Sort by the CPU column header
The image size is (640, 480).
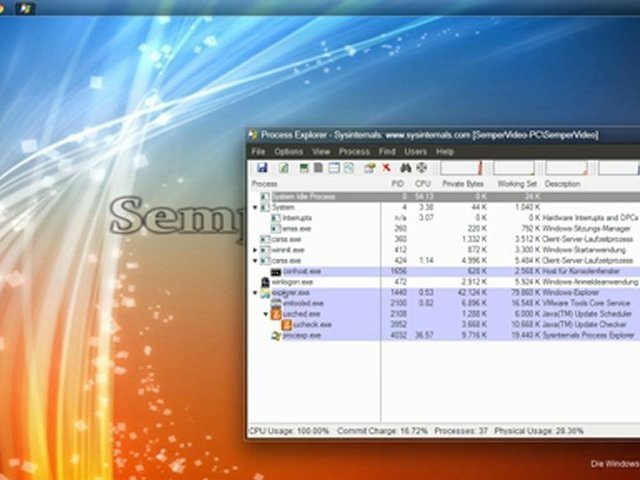pos(422,184)
